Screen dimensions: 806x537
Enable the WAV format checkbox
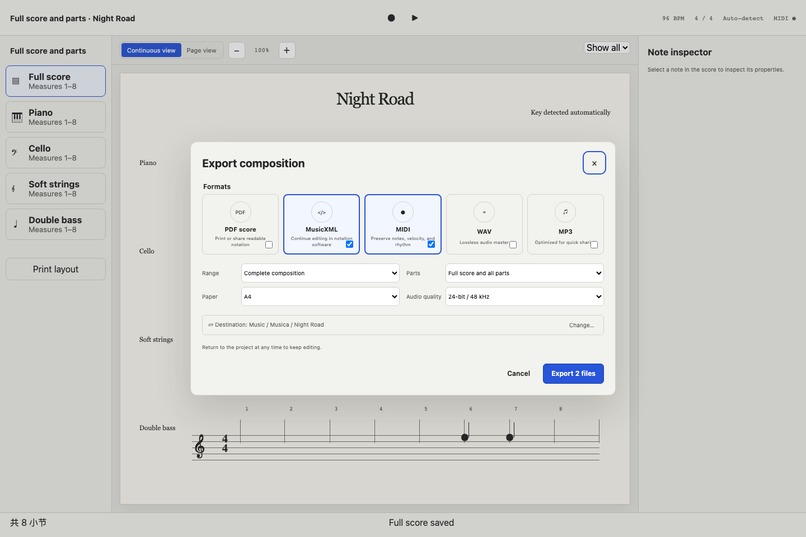click(x=512, y=245)
